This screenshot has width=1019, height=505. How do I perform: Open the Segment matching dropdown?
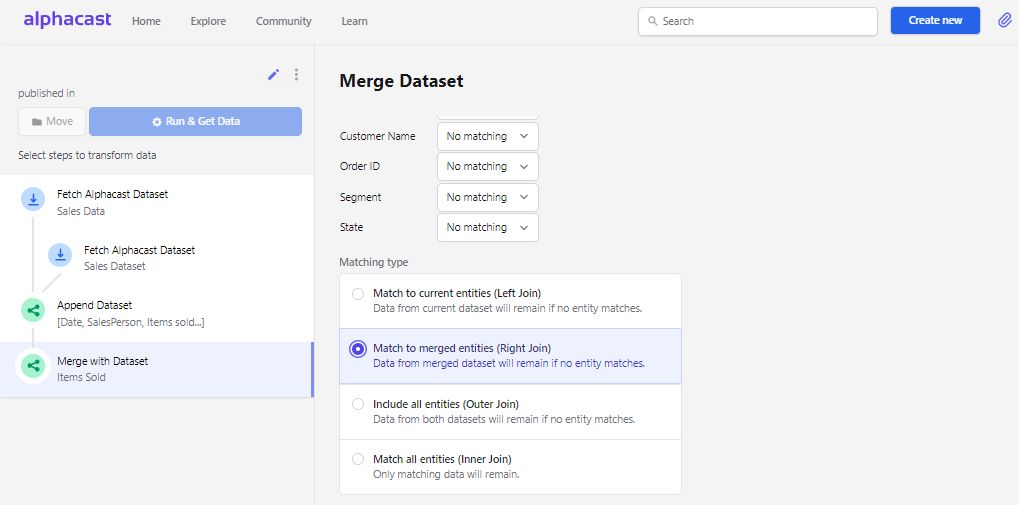[487, 197]
